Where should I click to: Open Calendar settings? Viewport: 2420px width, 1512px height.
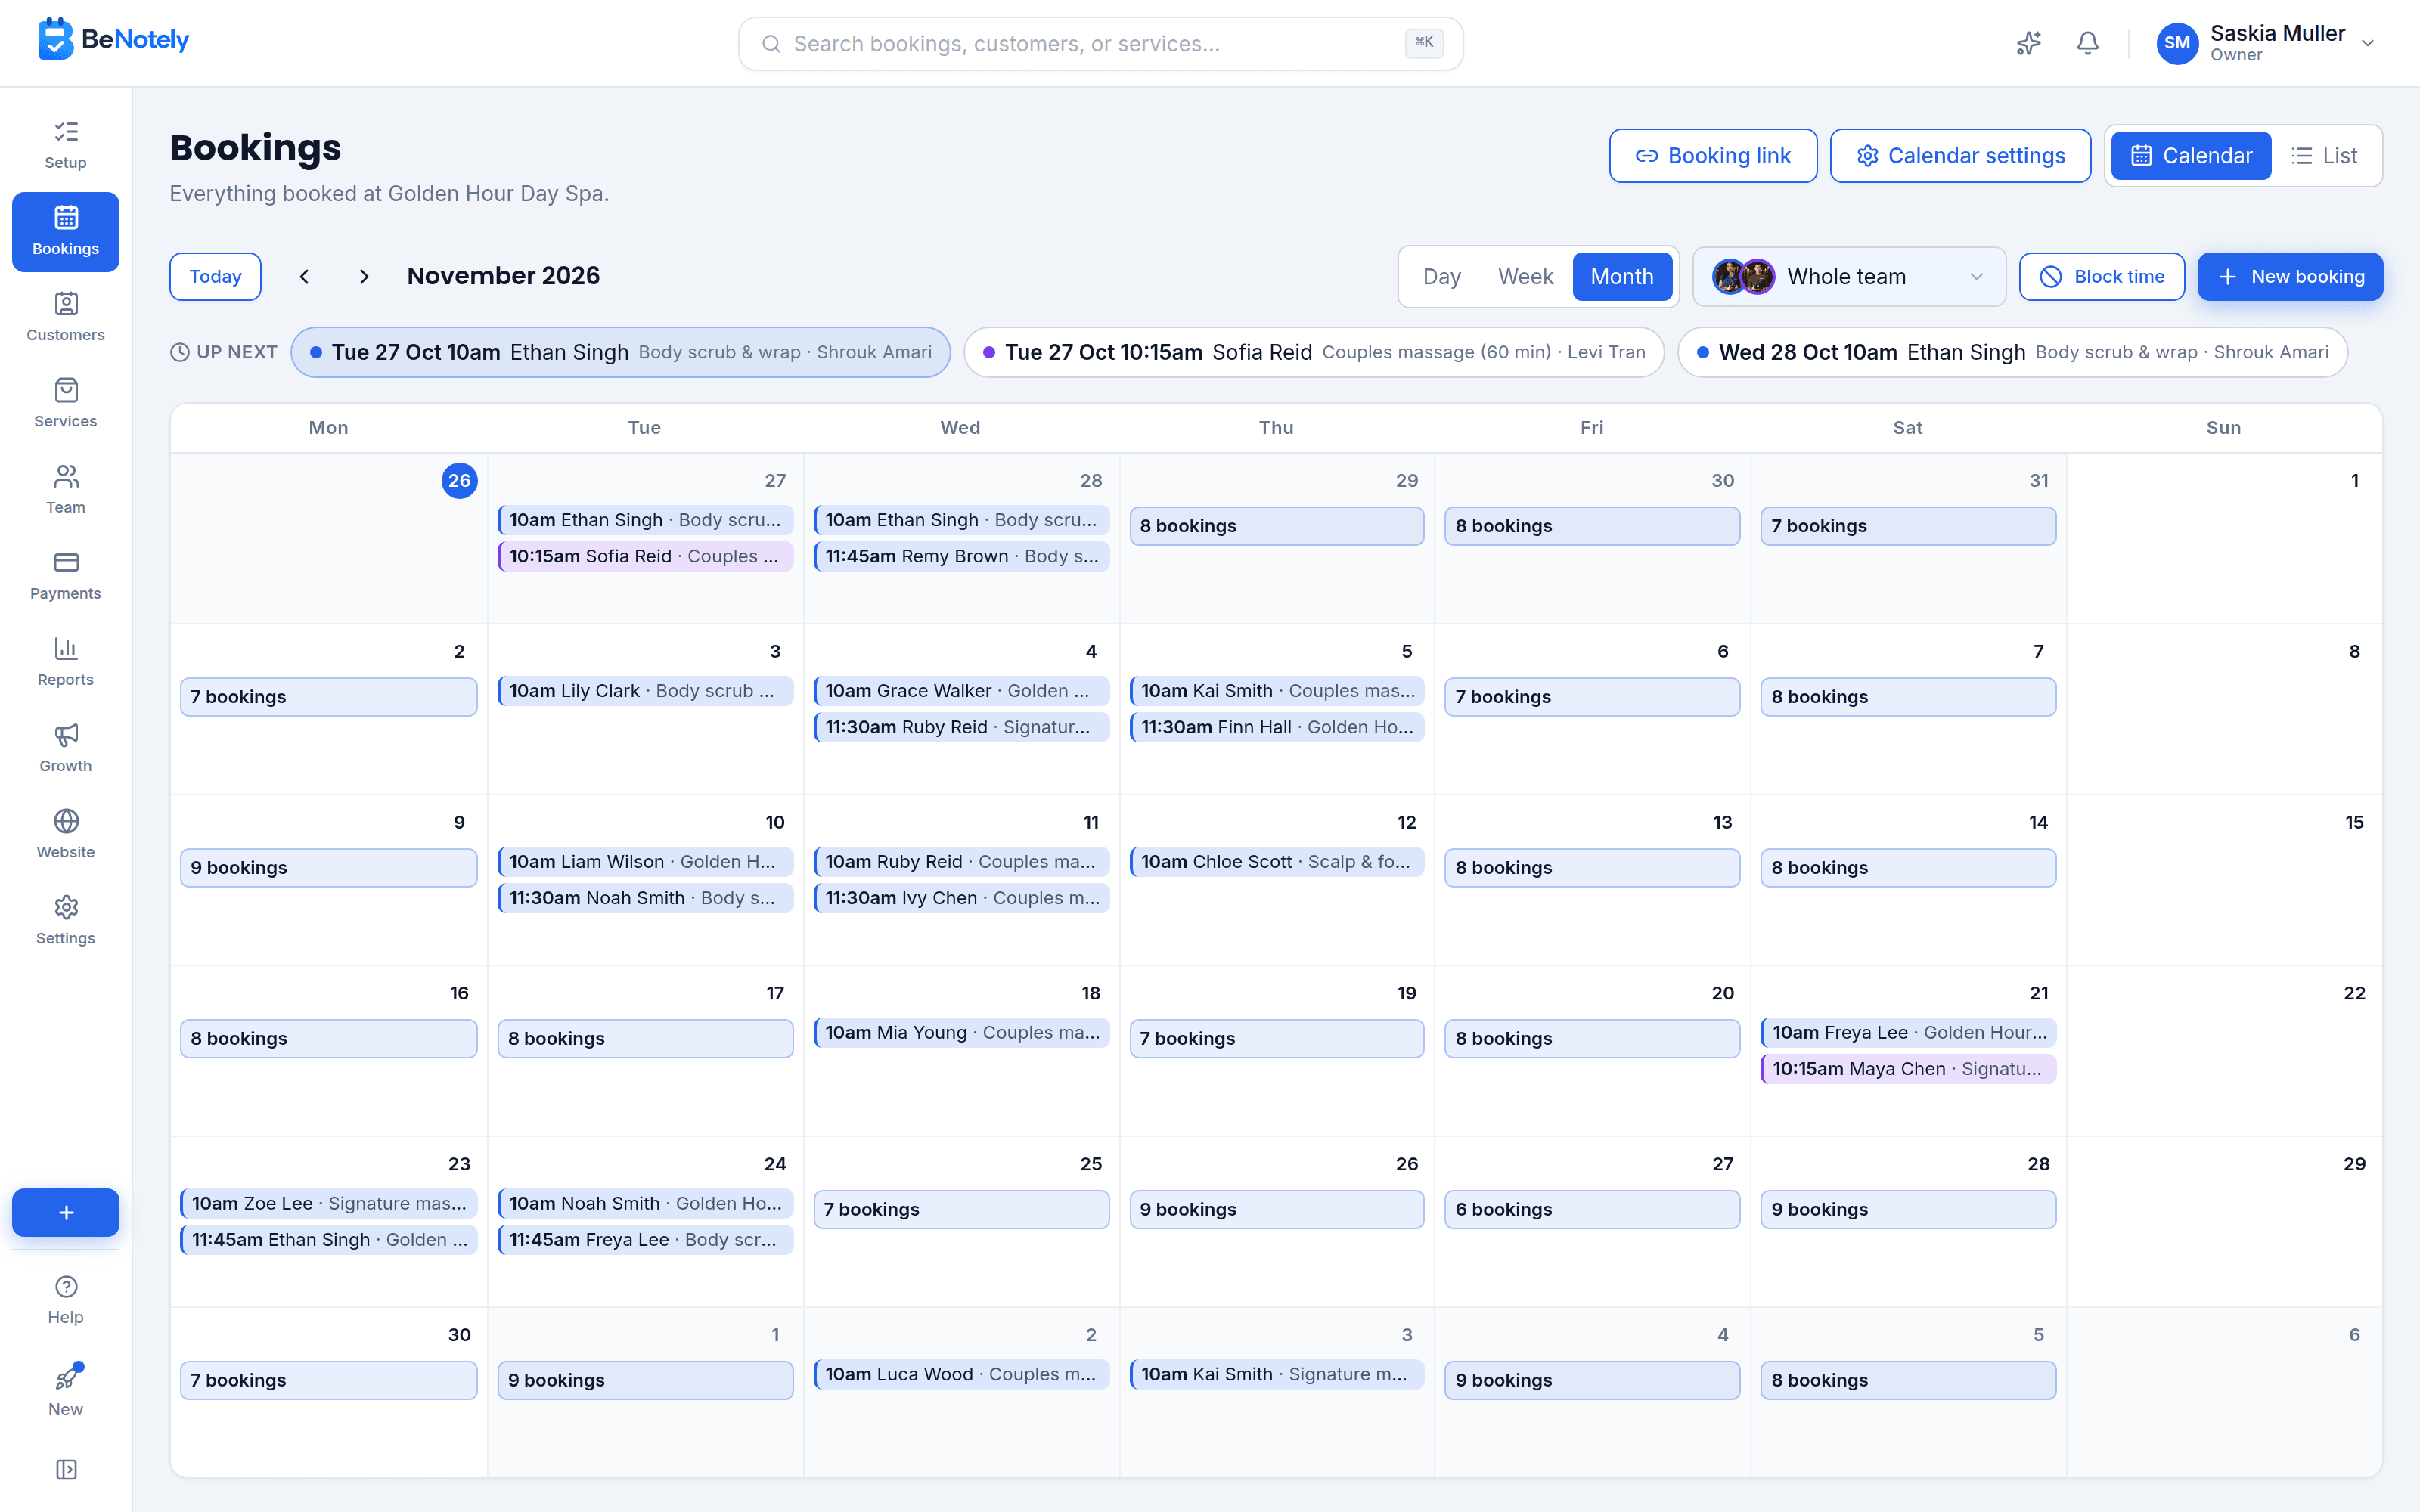click(1960, 156)
